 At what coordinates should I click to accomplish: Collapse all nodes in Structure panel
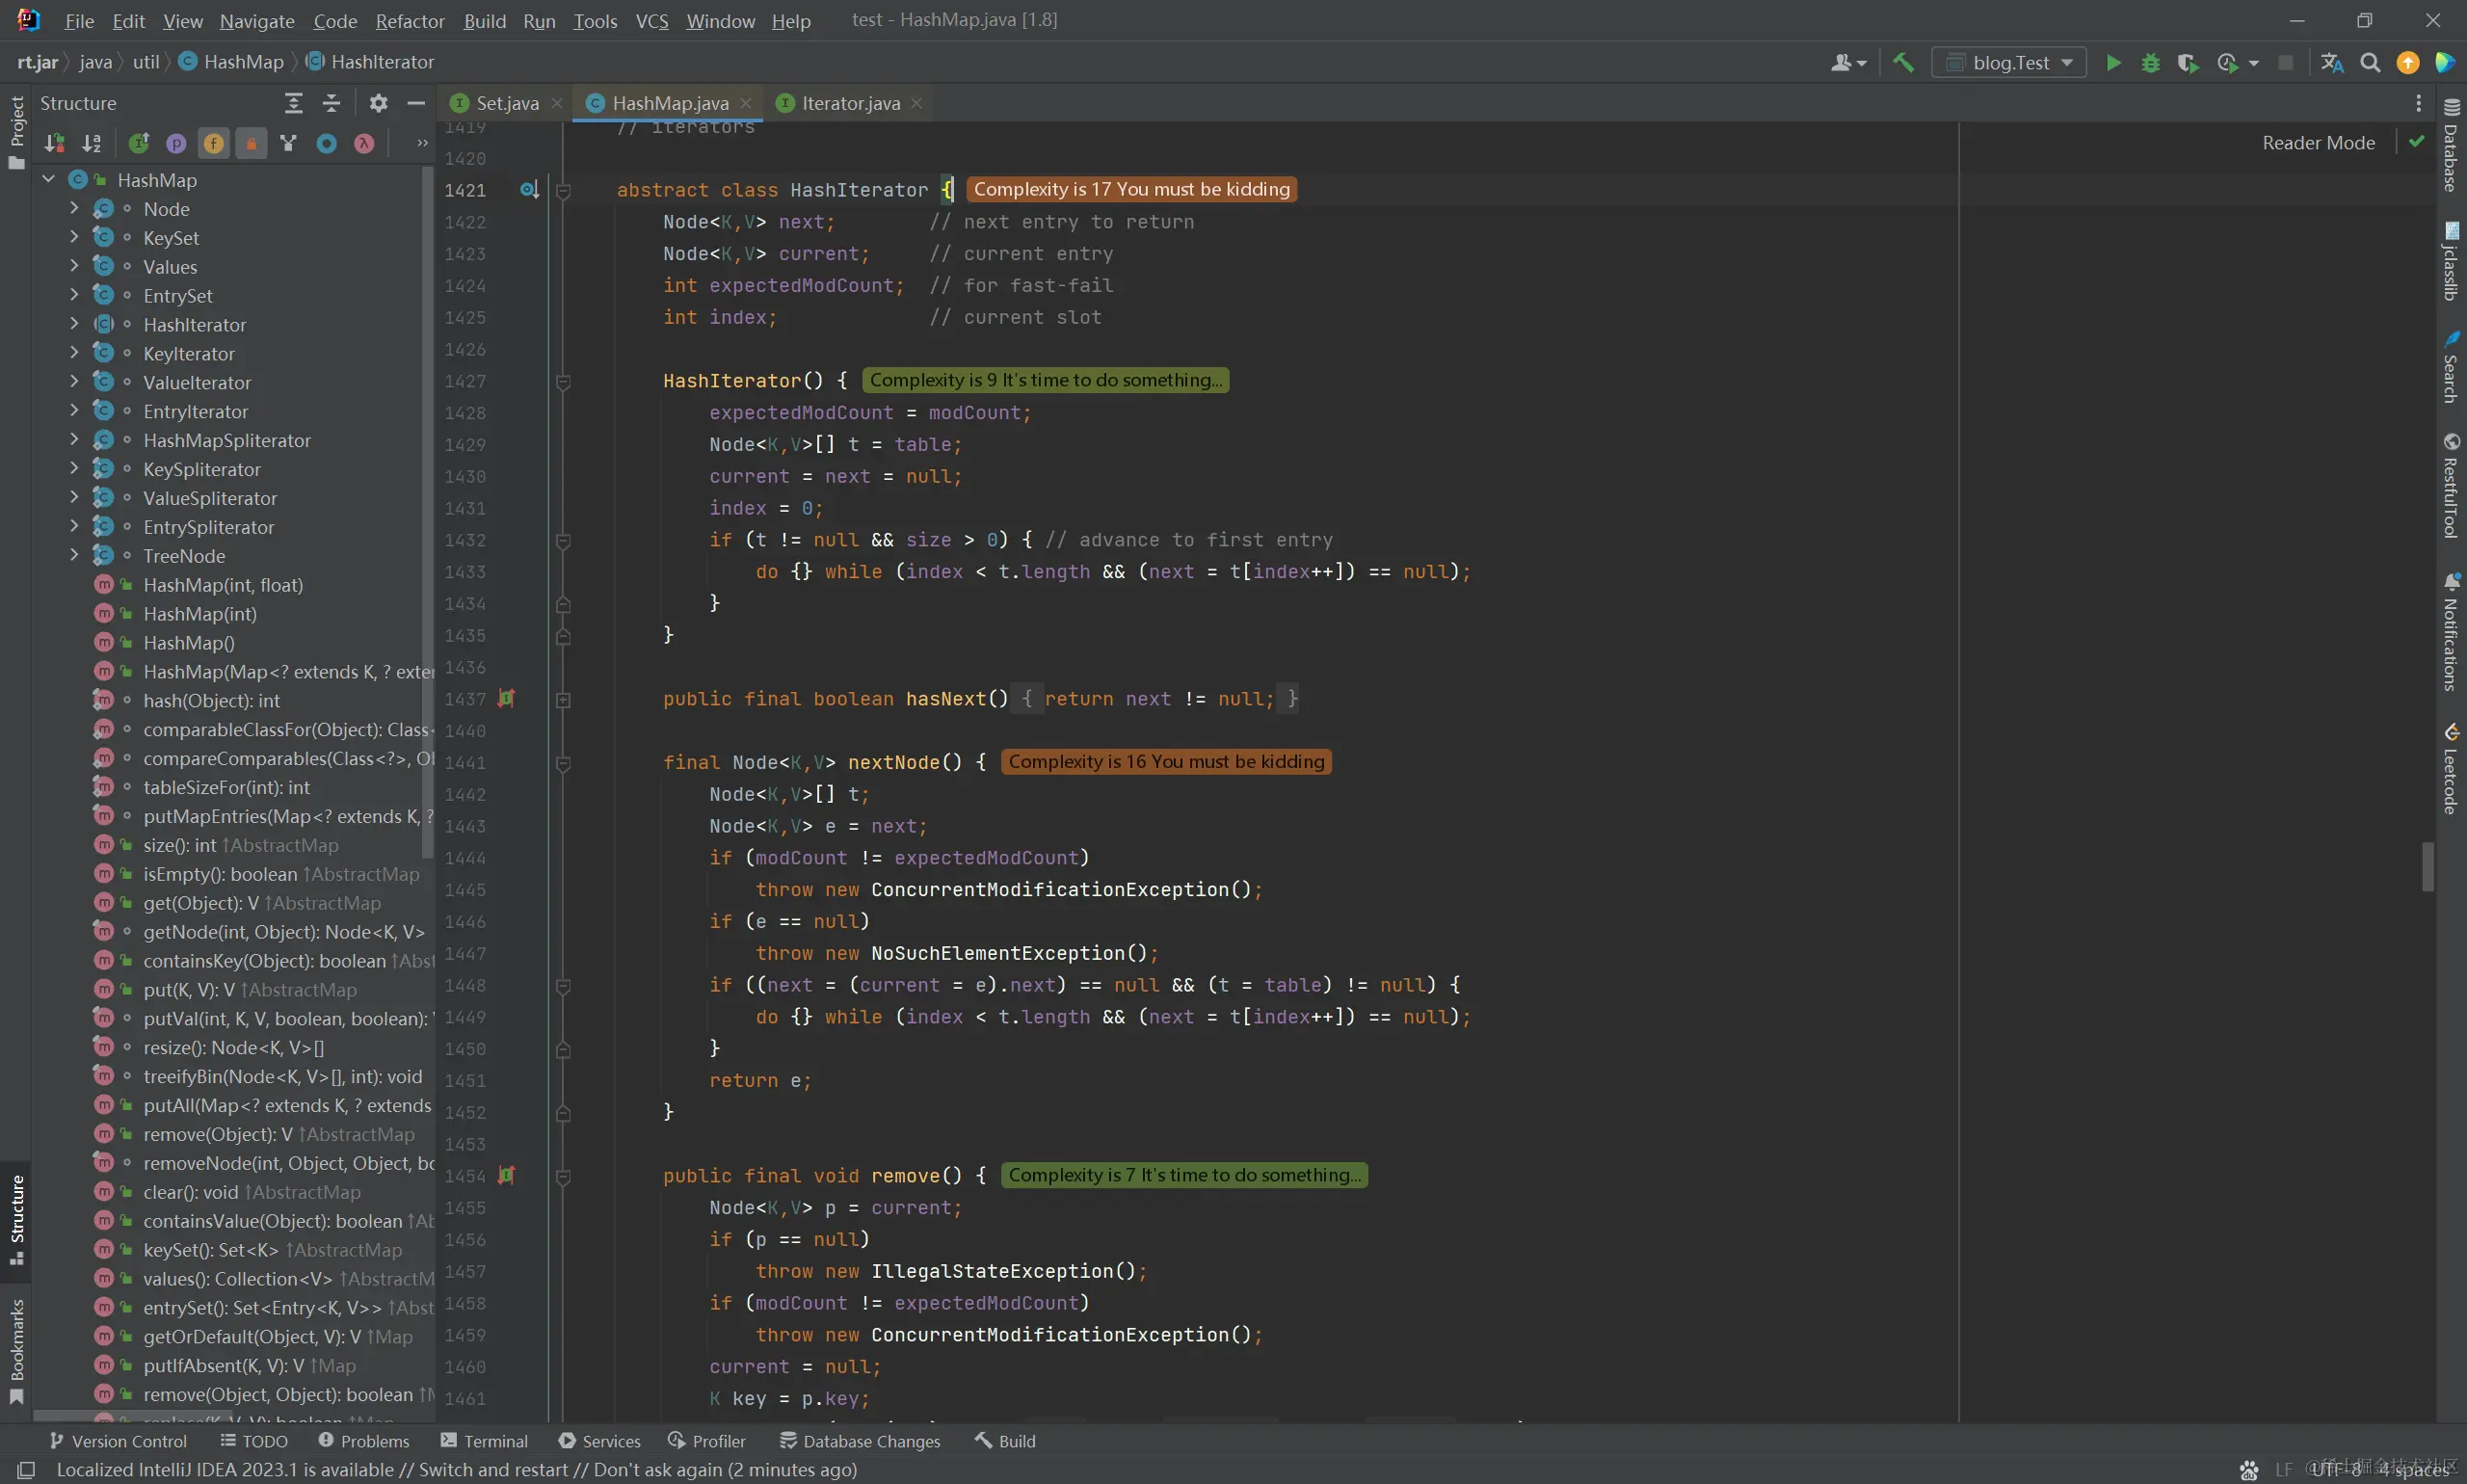coord(332,103)
